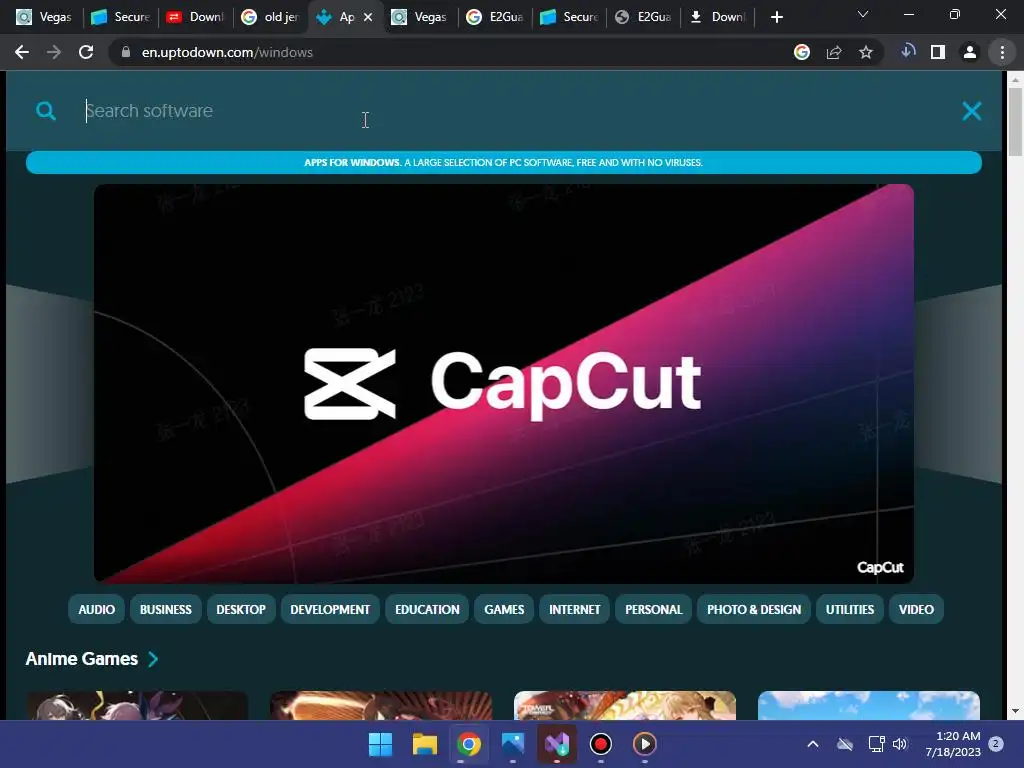
Task: Open the network tray icon
Action: 876,744
